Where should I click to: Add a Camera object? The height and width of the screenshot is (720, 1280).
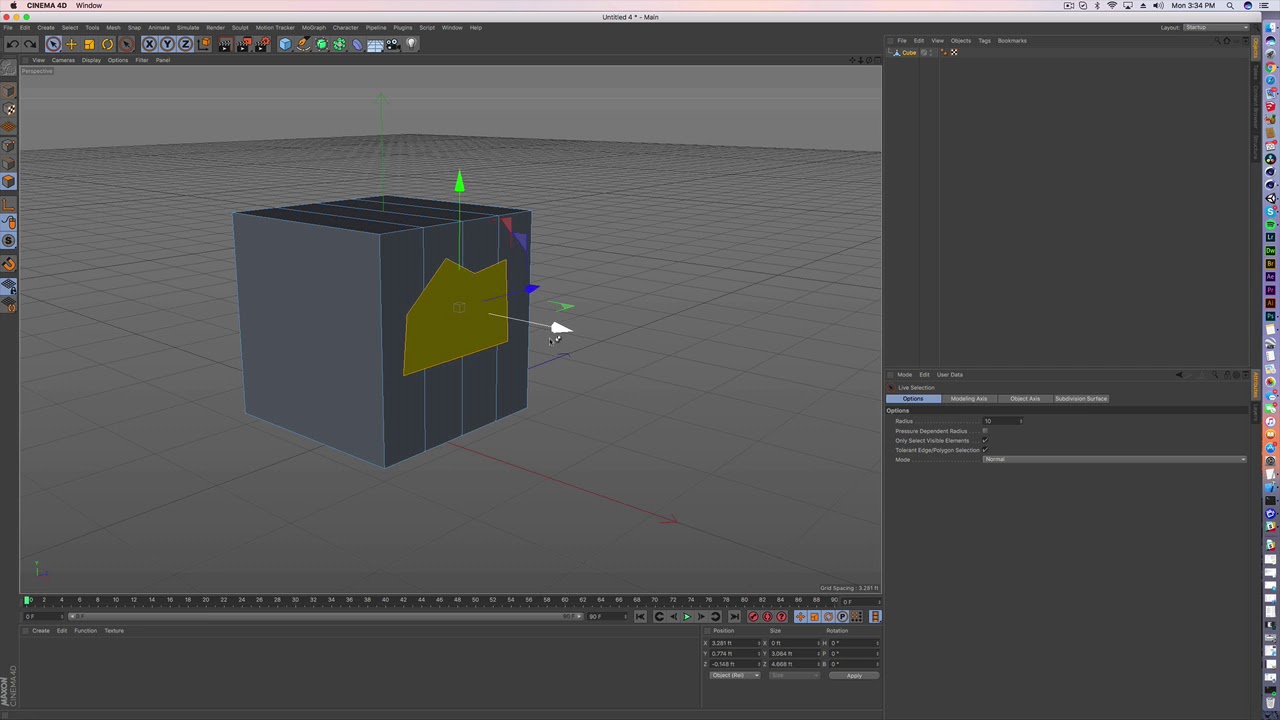click(x=393, y=44)
